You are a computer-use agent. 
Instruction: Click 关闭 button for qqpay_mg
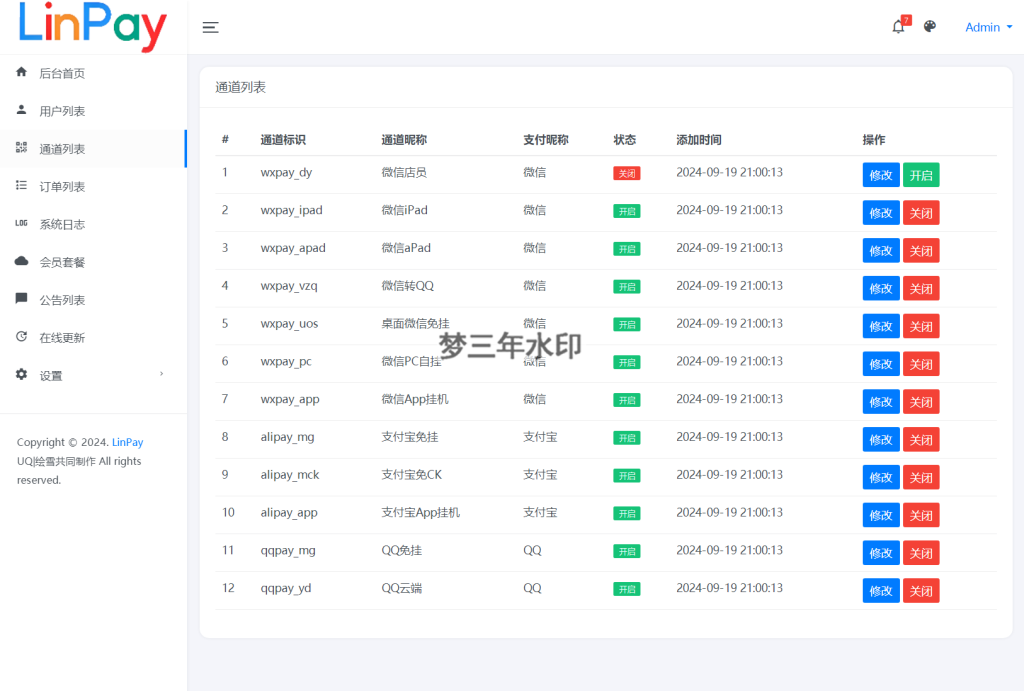(x=921, y=553)
